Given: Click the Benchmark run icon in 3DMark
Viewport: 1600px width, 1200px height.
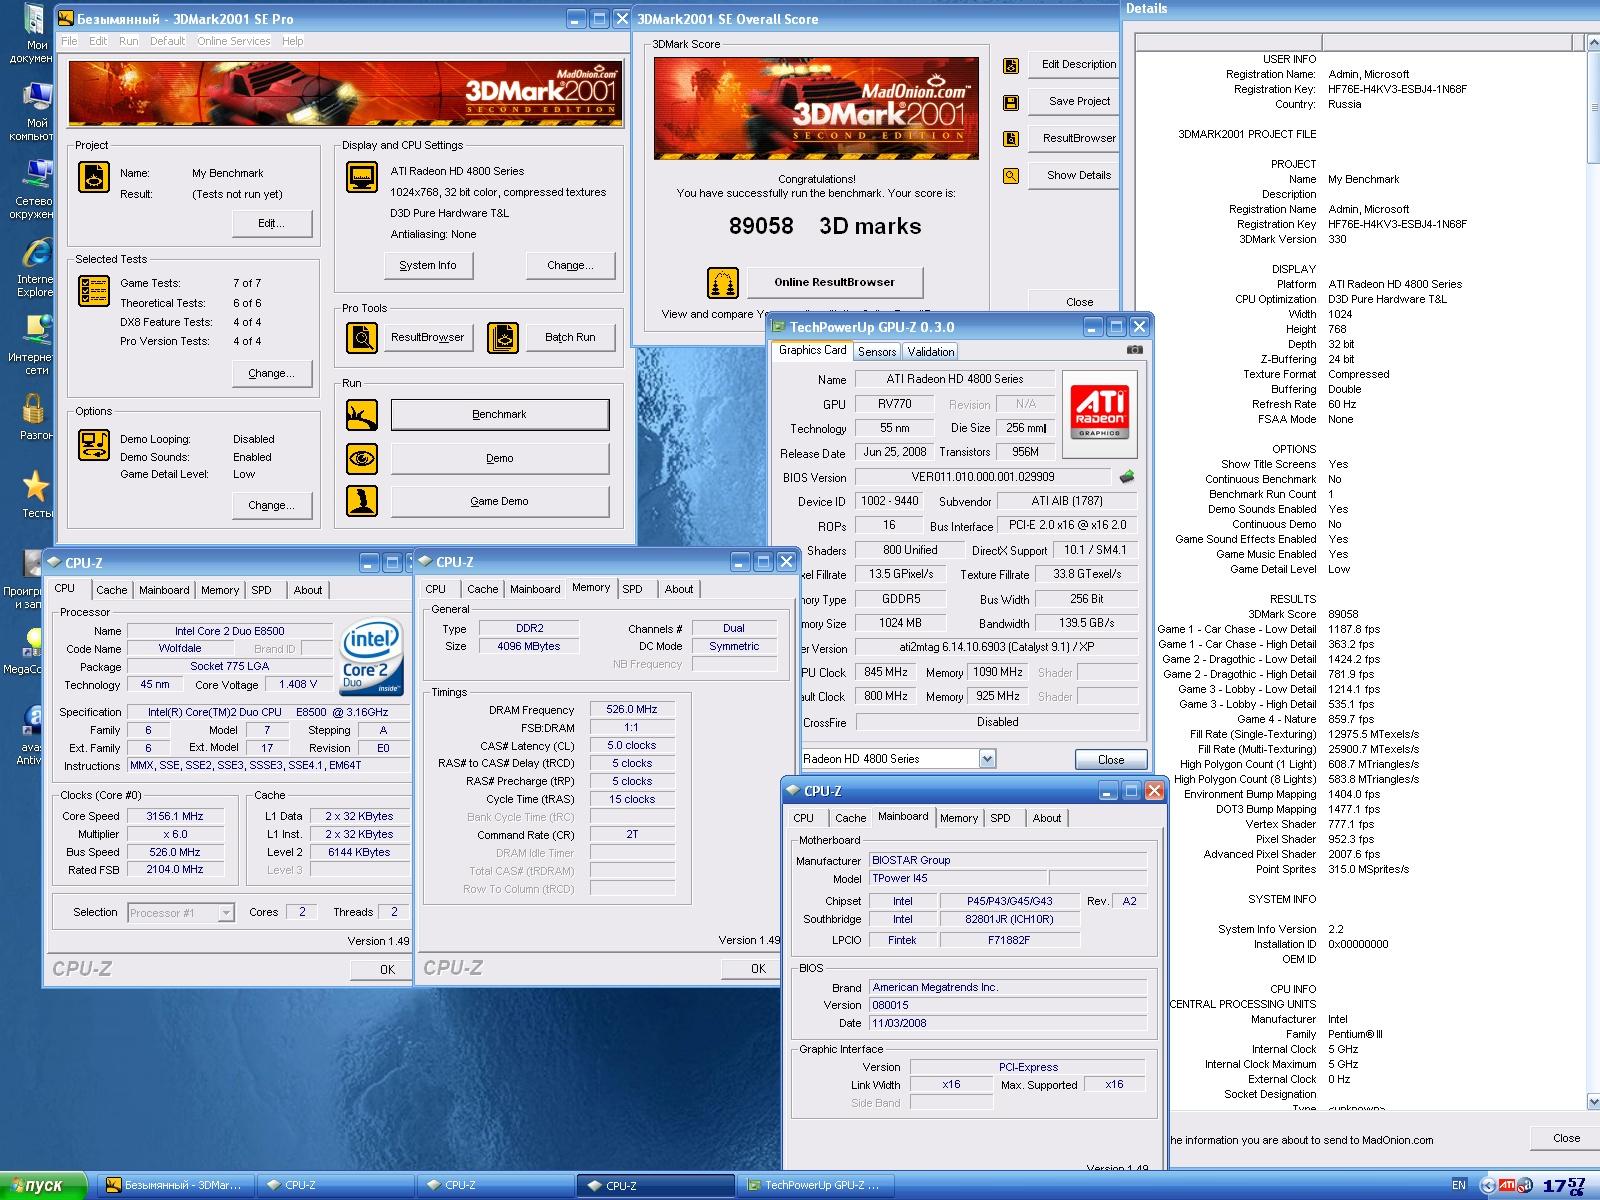Looking at the screenshot, I should tap(362, 414).
